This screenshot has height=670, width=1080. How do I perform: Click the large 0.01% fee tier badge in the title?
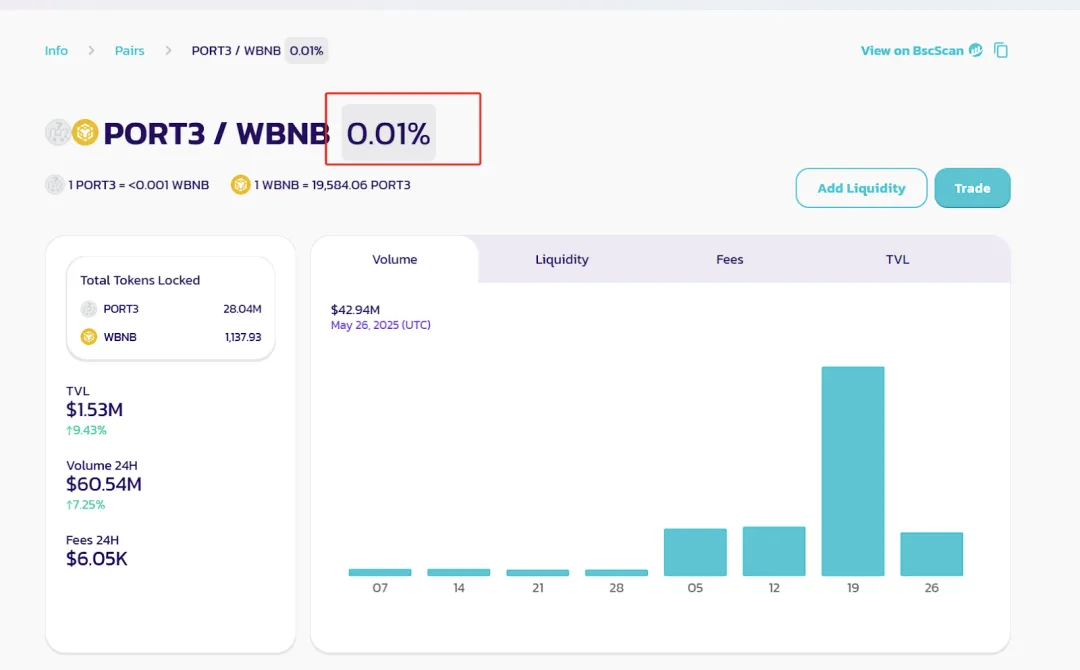point(388,133)
